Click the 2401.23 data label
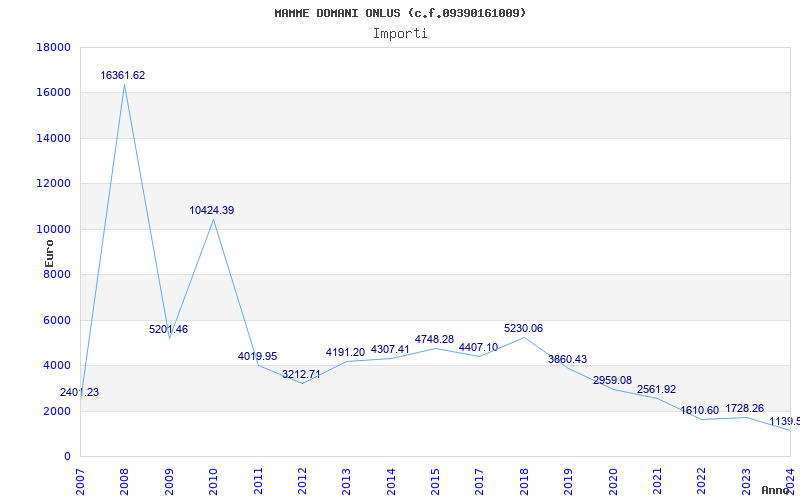This screenshot has width=800, height=500. (80, 393)
